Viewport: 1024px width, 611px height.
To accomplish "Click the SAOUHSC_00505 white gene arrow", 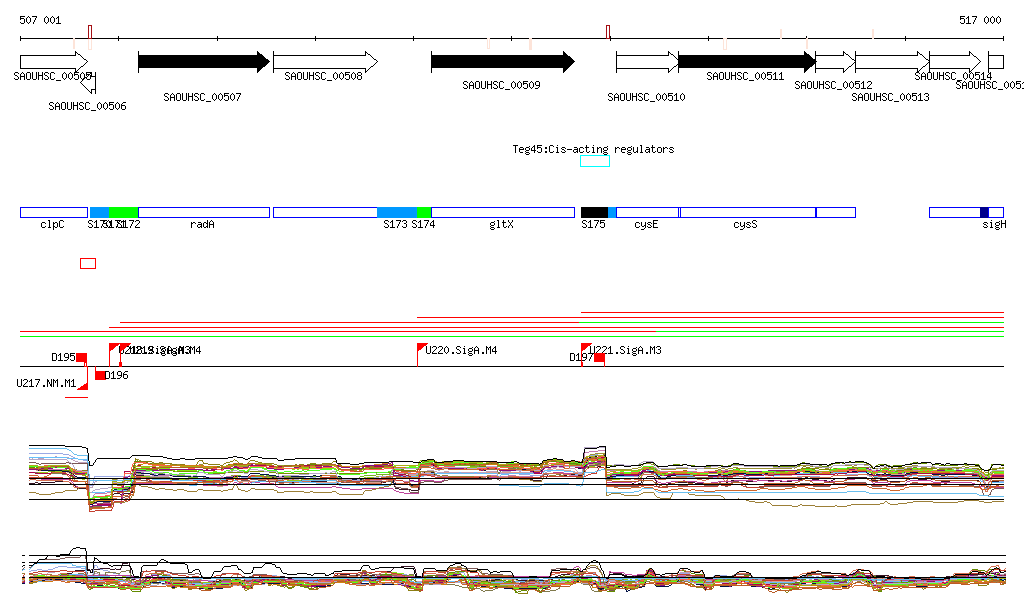I will (x=54, y=62).
